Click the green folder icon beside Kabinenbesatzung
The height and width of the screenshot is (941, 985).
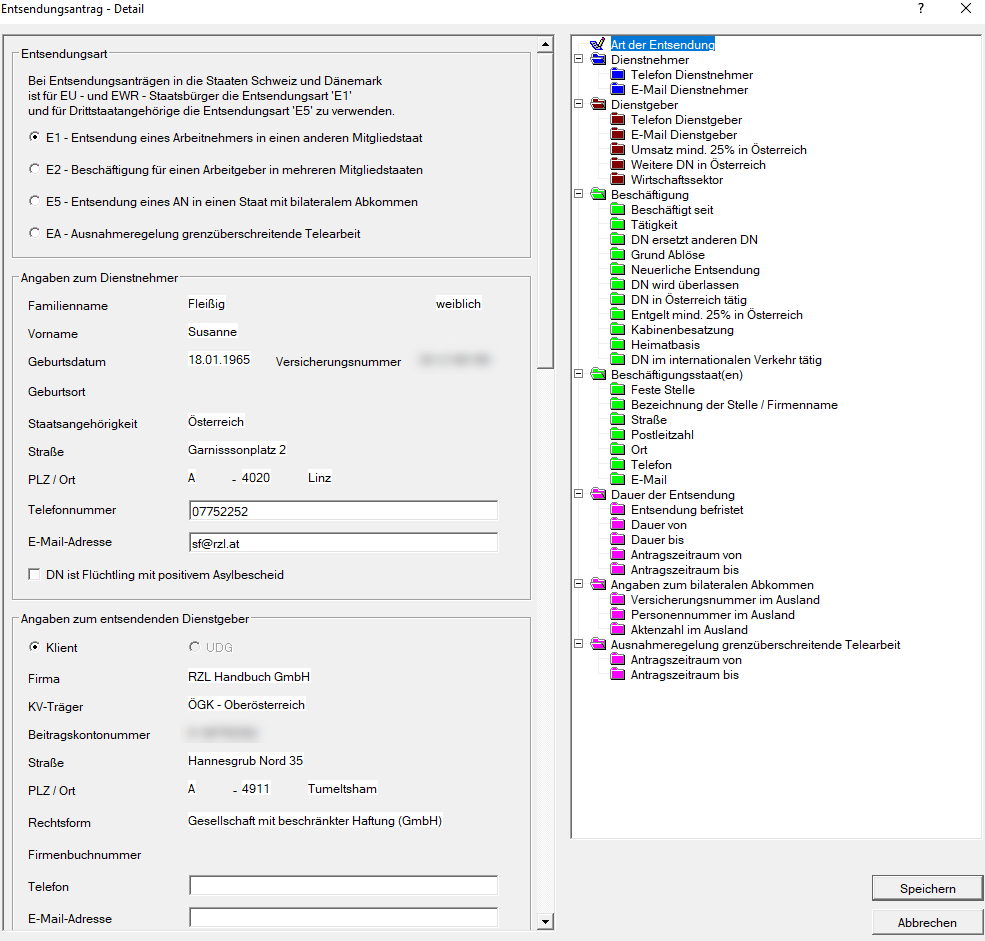(x=617, y=330)
